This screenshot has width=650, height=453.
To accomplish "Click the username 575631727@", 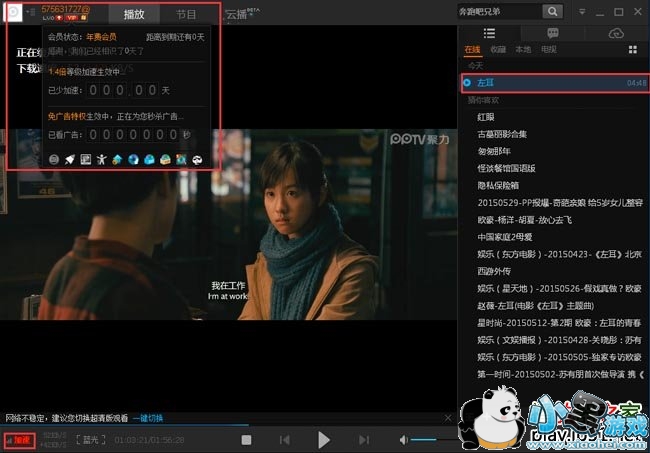I will click(x=65, y=9).
